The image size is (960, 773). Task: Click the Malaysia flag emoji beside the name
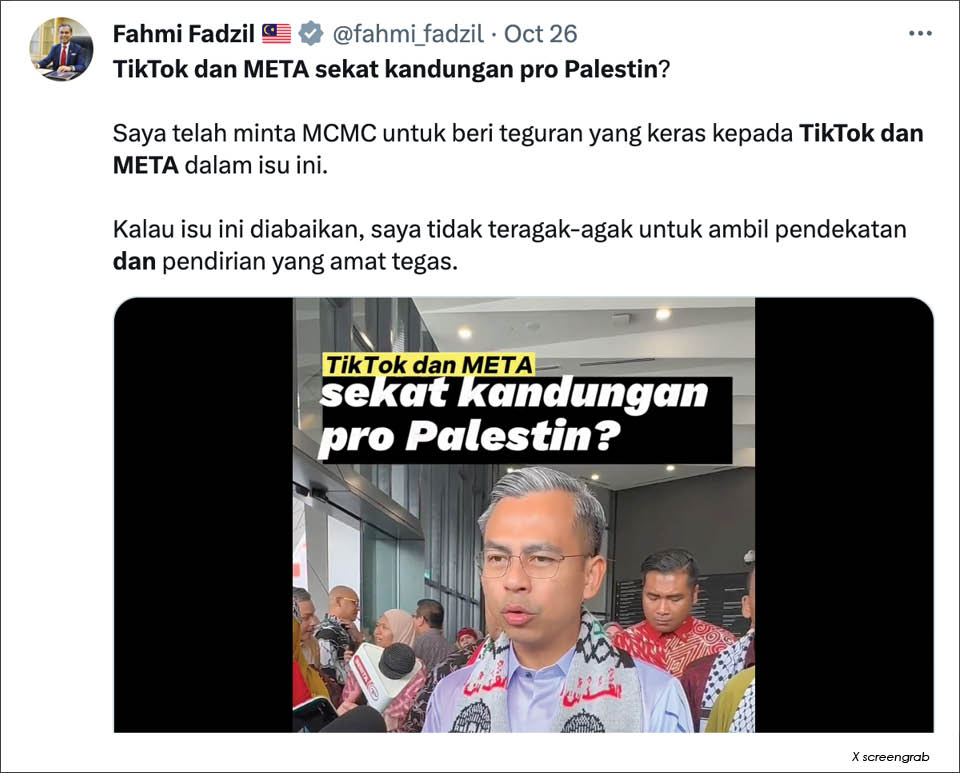coord(277,34)
